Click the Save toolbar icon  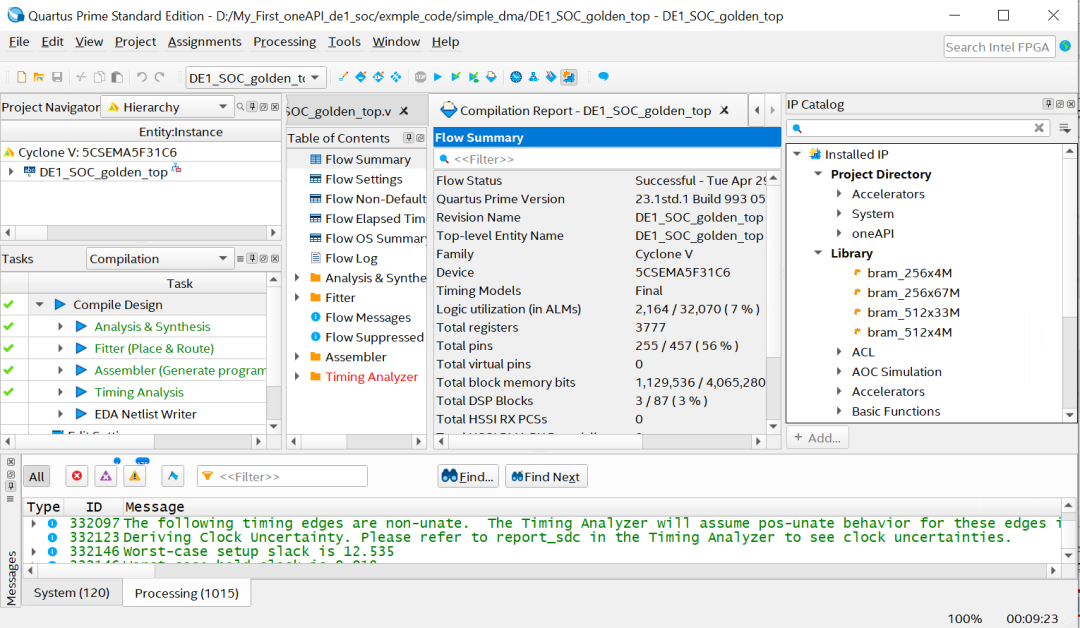(57, 77)
